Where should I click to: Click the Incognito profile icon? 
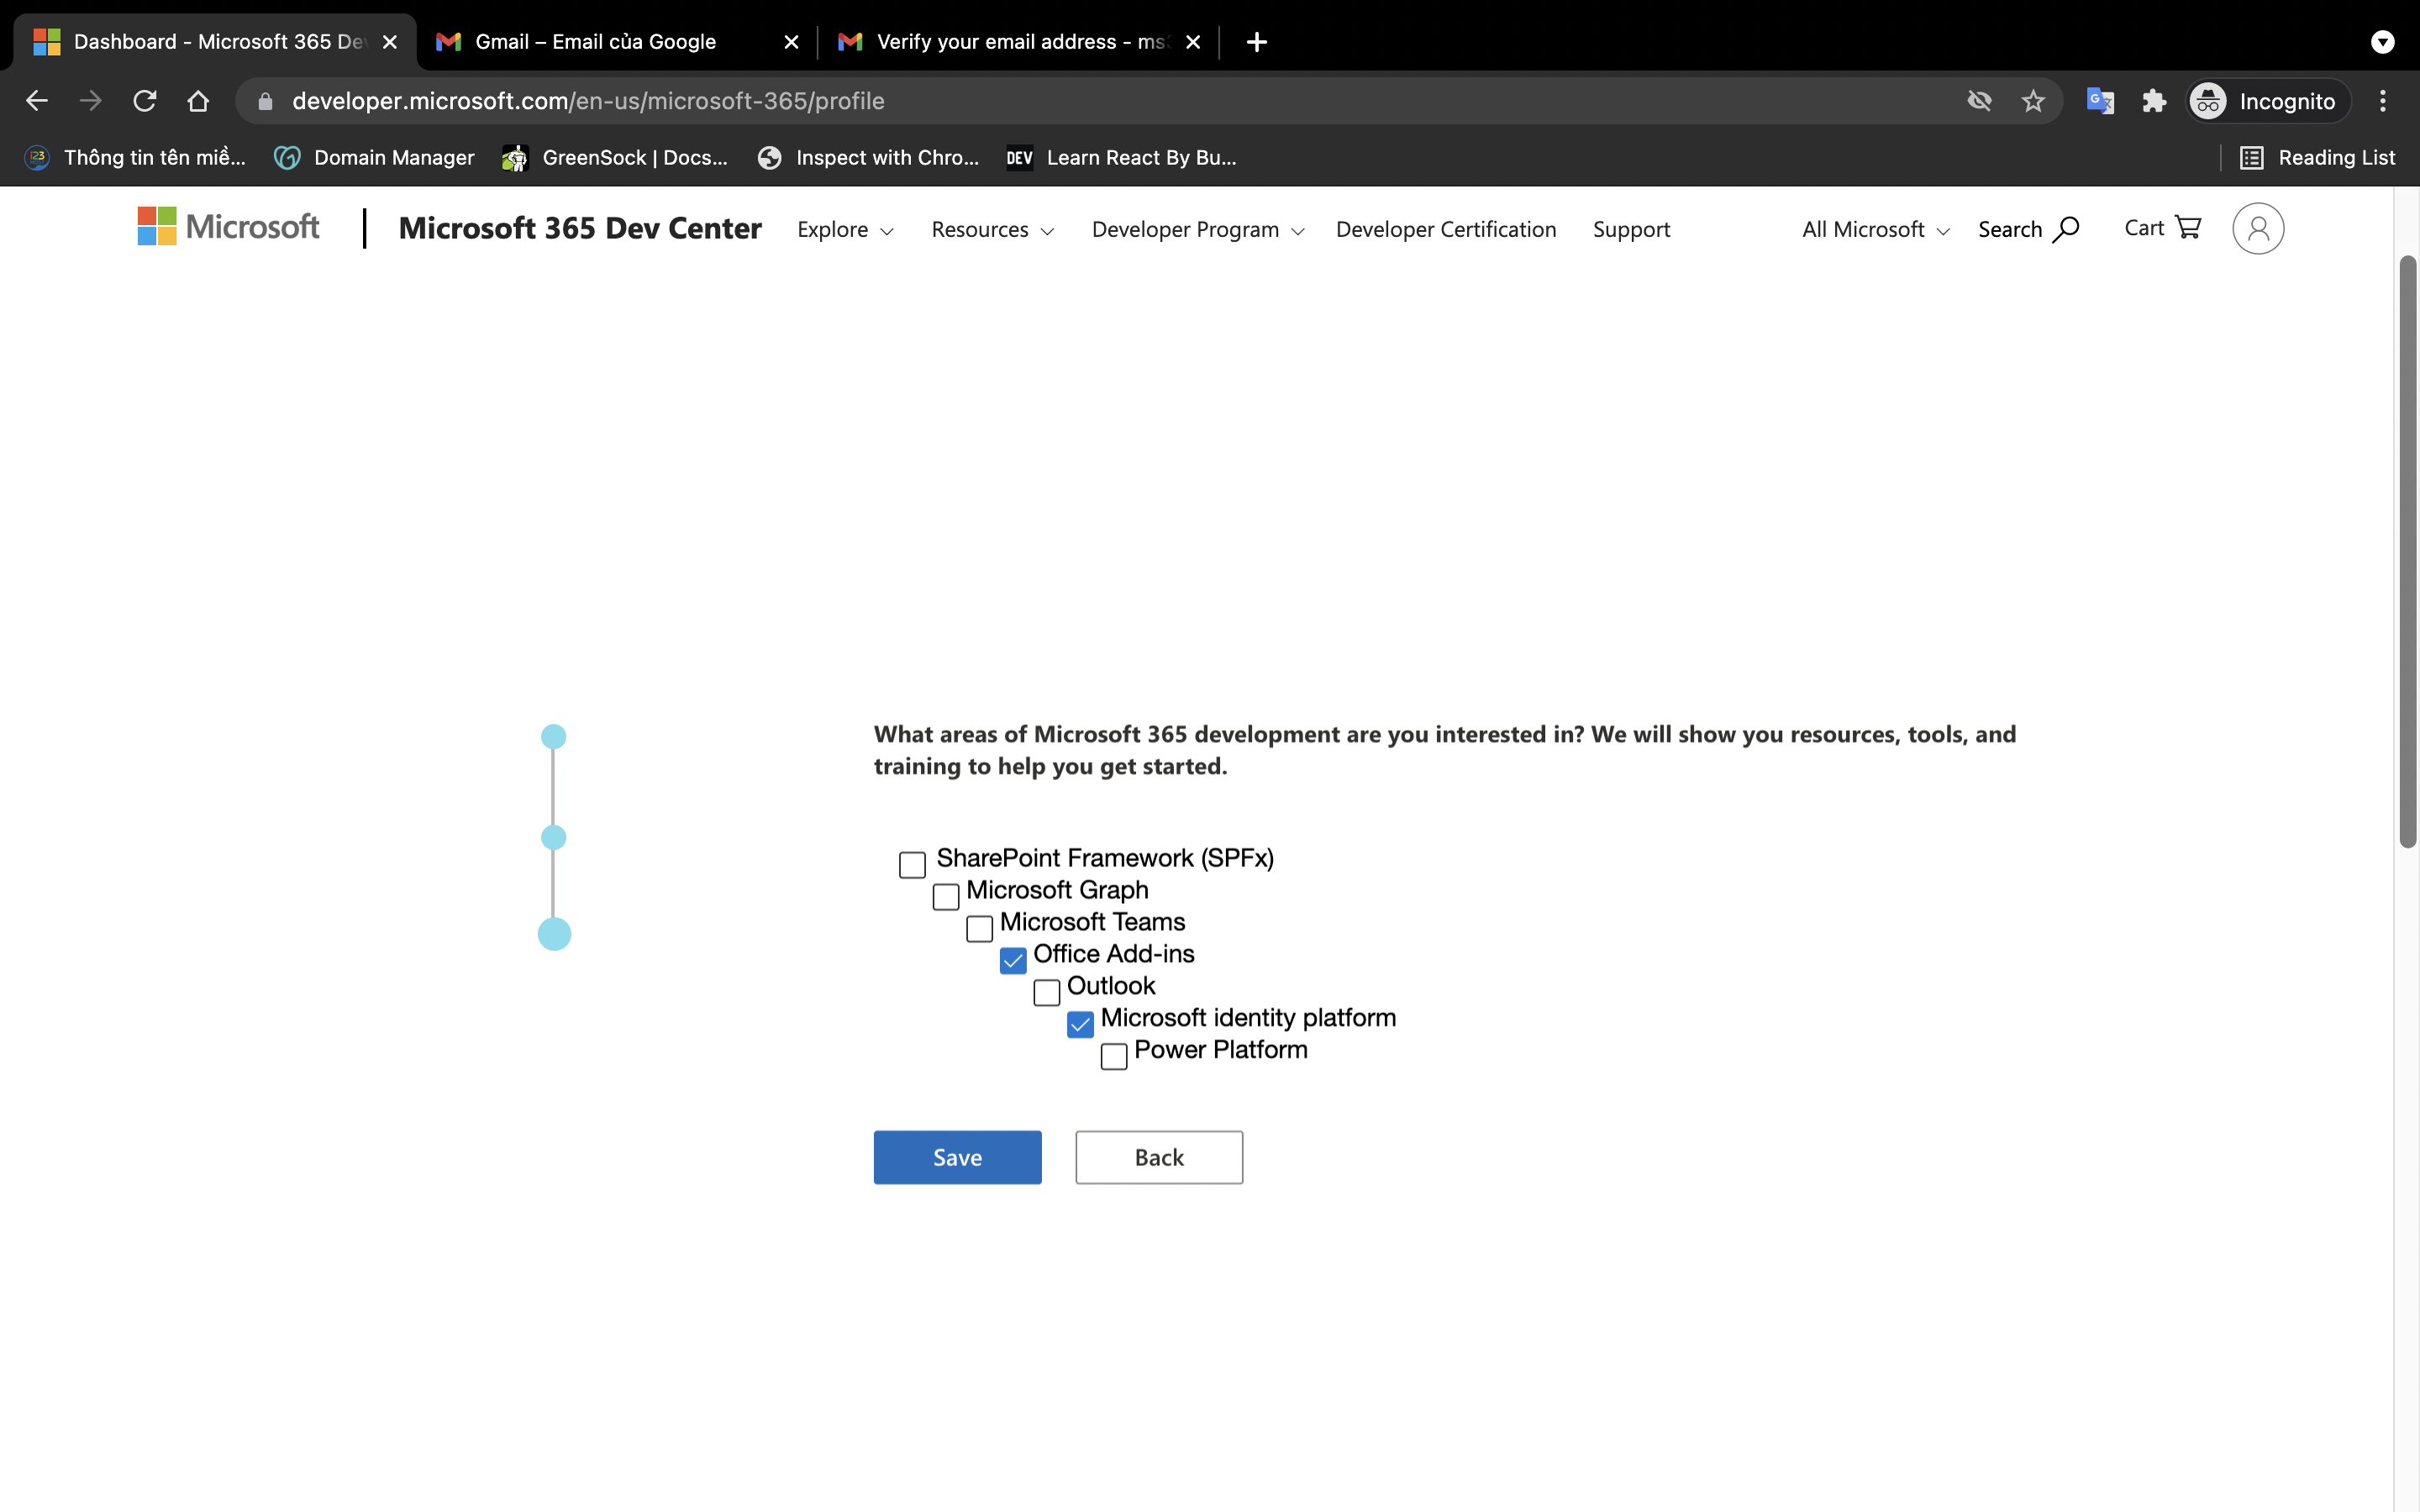tap(2209, 100)
